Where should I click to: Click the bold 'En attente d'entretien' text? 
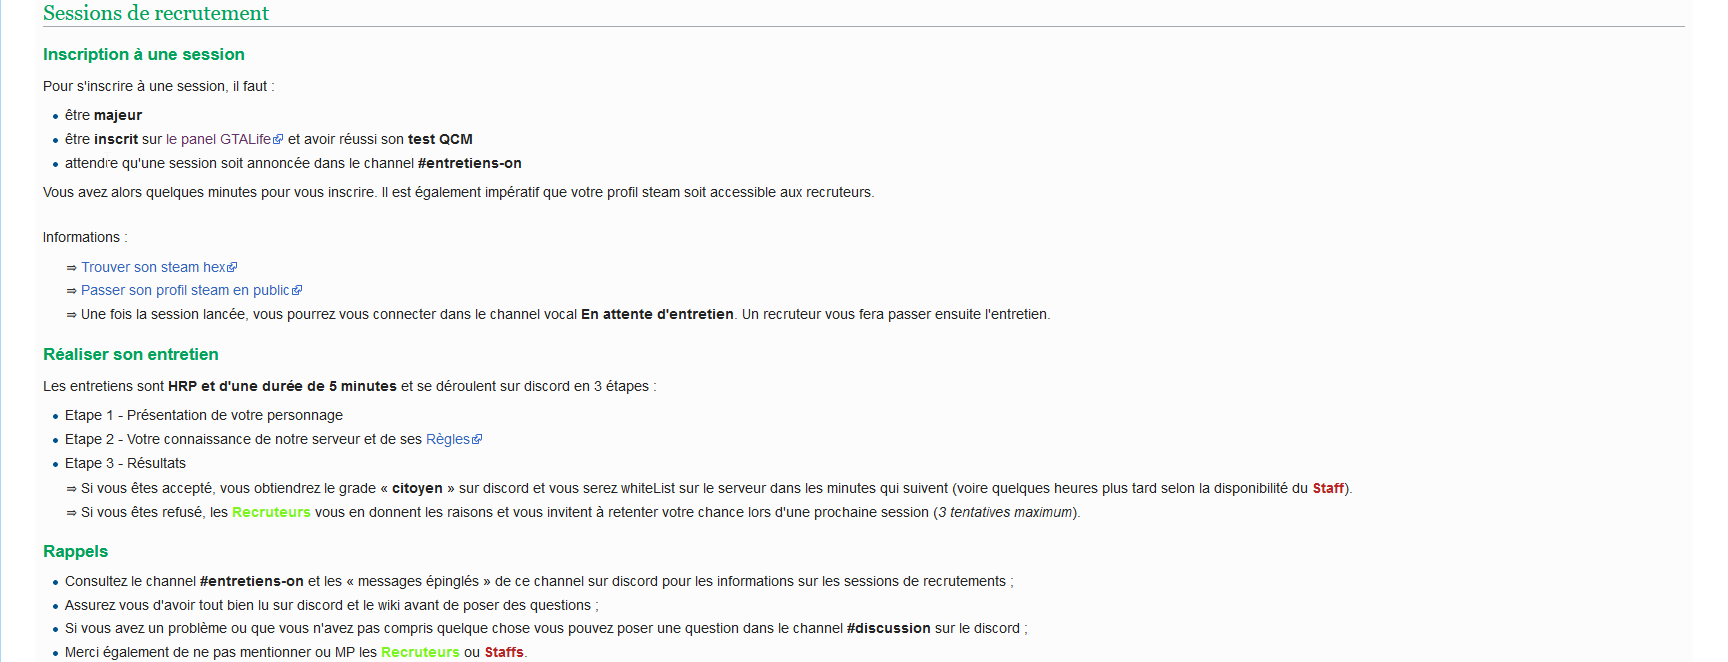coord(657,314)
